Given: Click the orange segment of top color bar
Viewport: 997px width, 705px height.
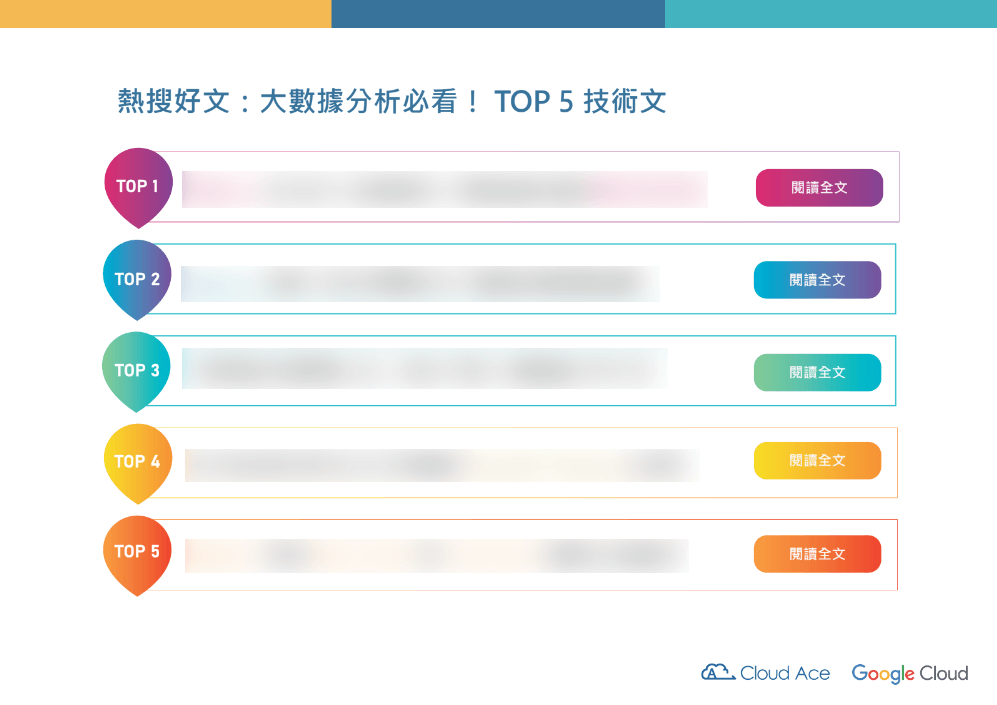Looking at the screenshot, I should pyautogui.click(x=165, y=13).
